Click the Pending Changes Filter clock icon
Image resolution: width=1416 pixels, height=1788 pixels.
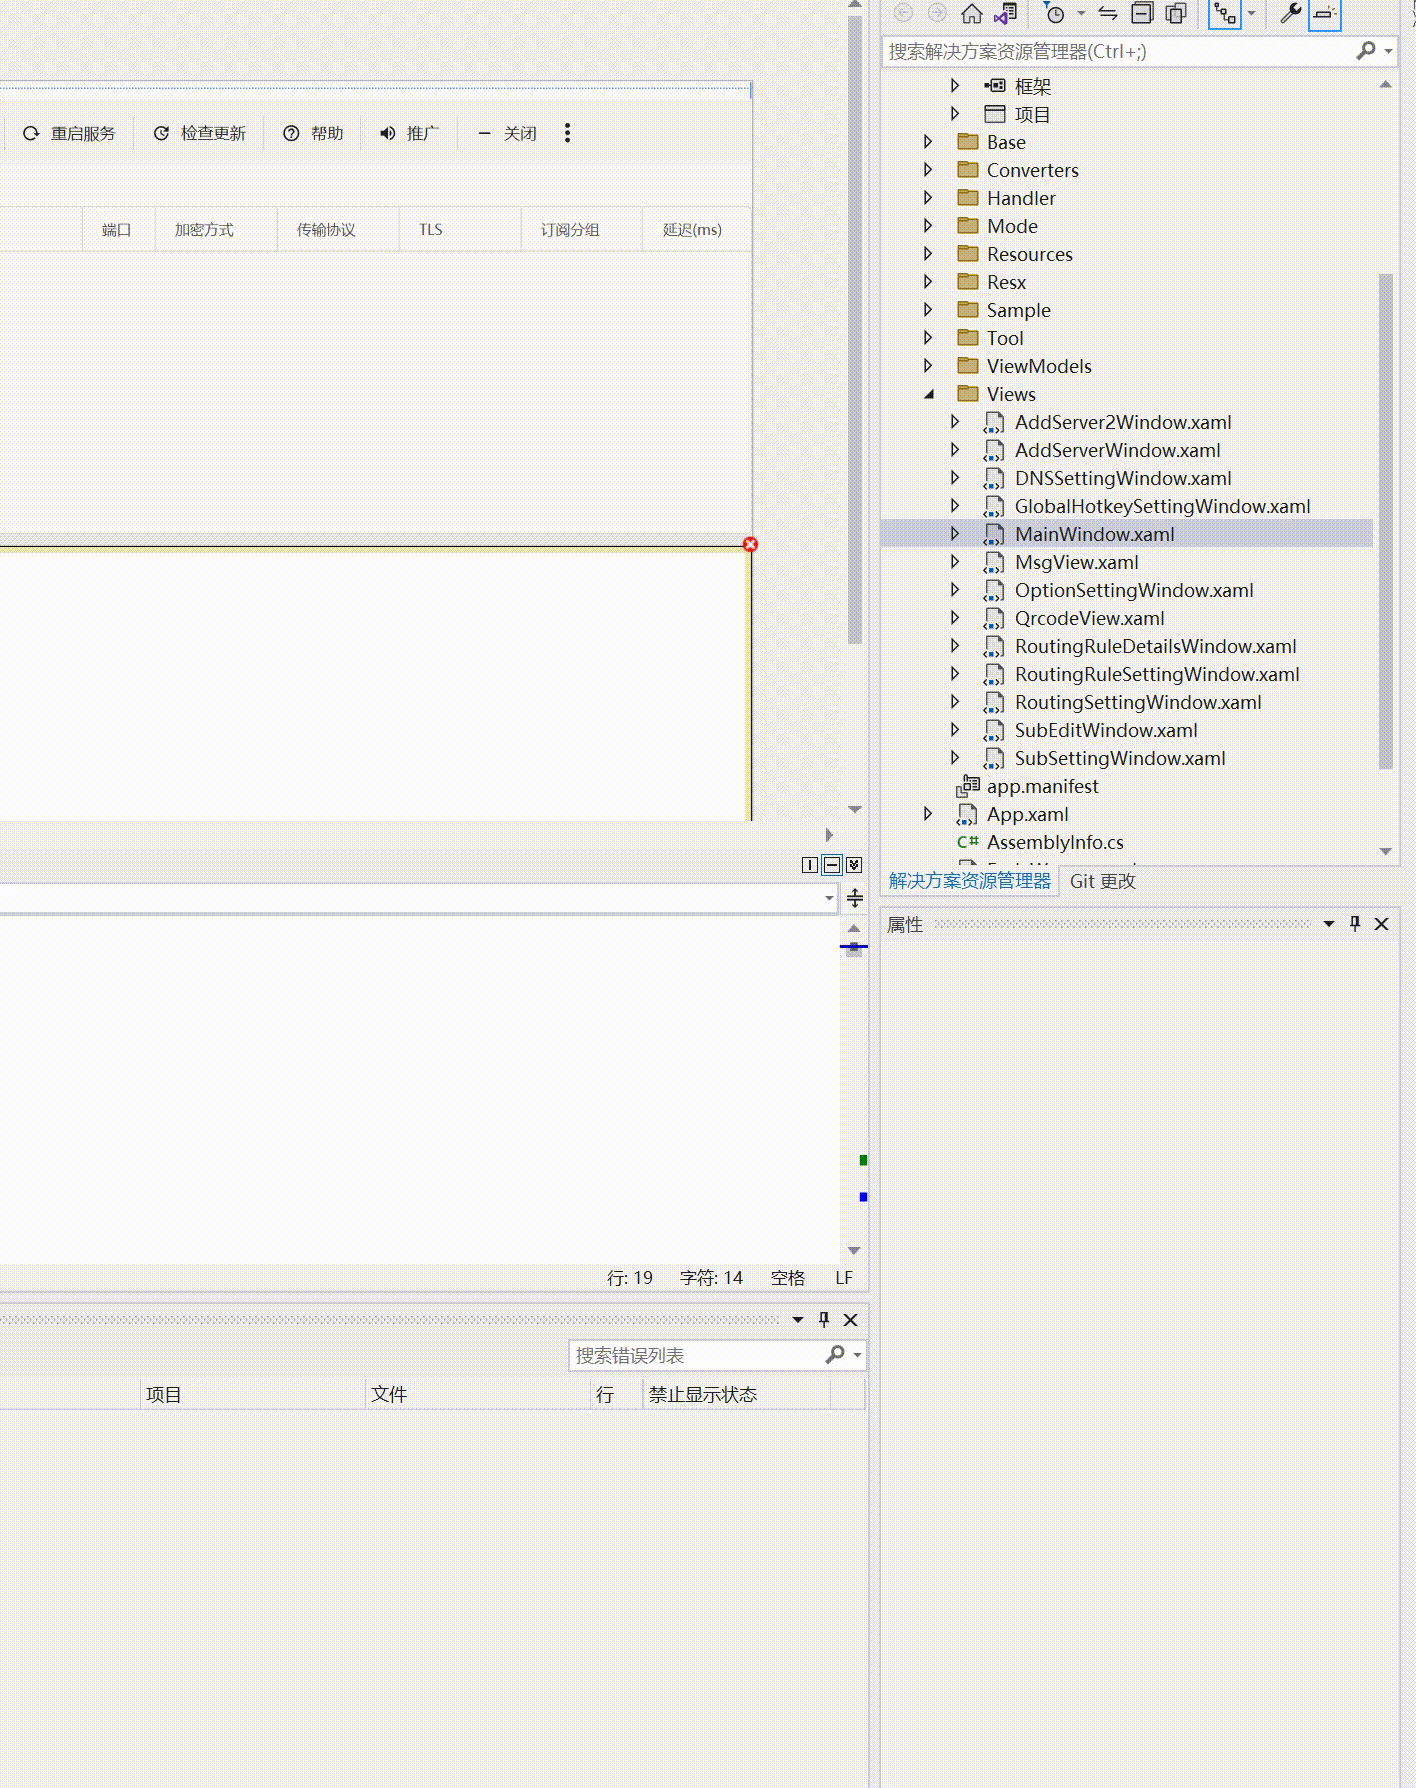1054,13
